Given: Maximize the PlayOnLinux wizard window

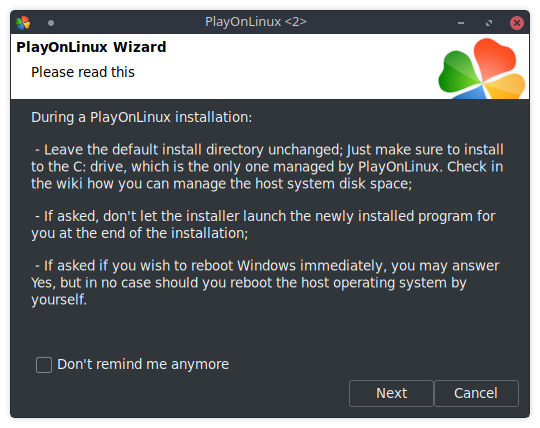Looking at the screenshot, I should coord(489,23).
